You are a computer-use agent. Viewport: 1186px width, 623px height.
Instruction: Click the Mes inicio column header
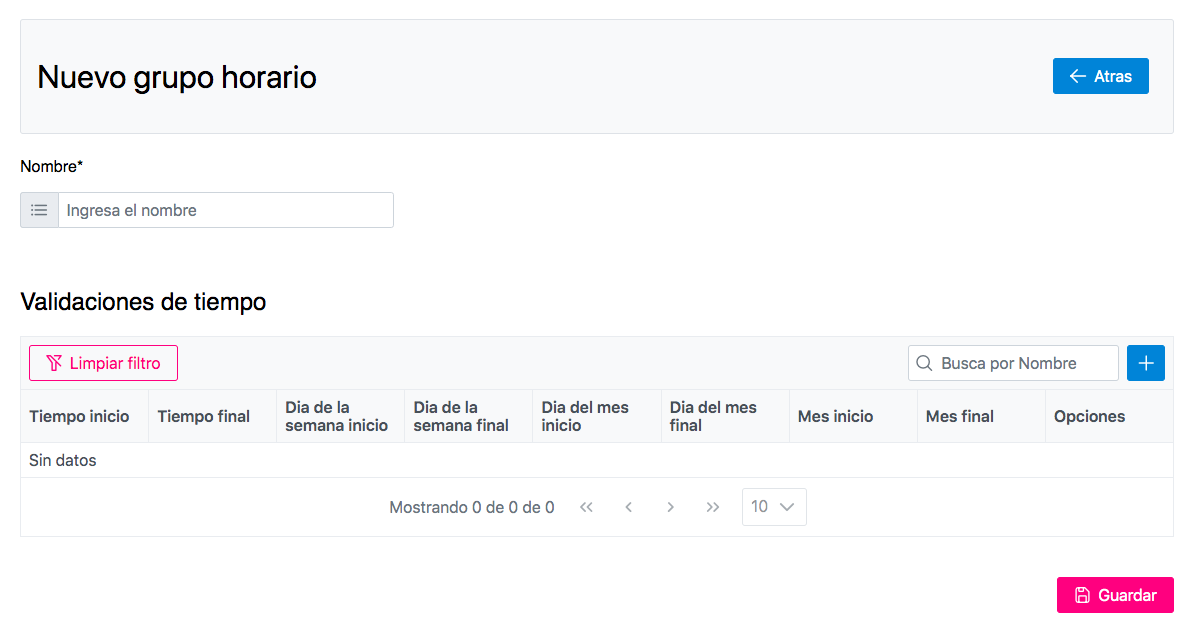(836, 416)
